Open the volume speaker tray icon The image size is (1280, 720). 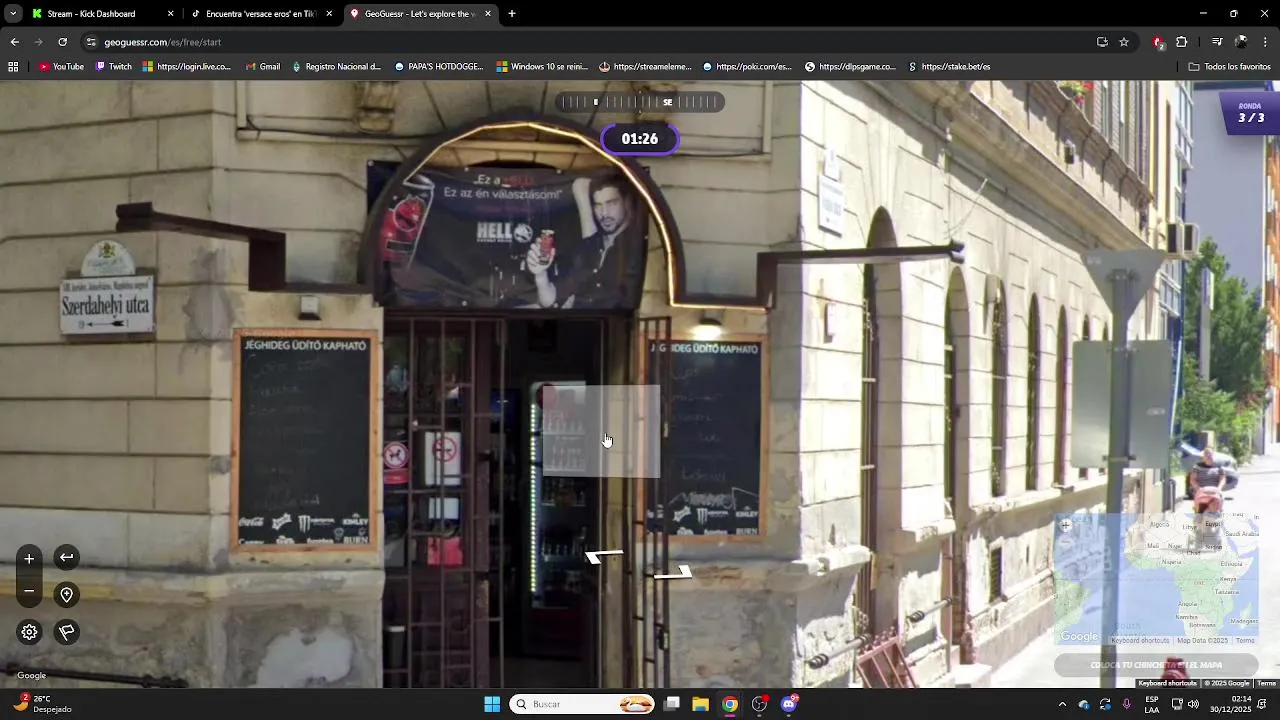click(x=1193, y=704)
